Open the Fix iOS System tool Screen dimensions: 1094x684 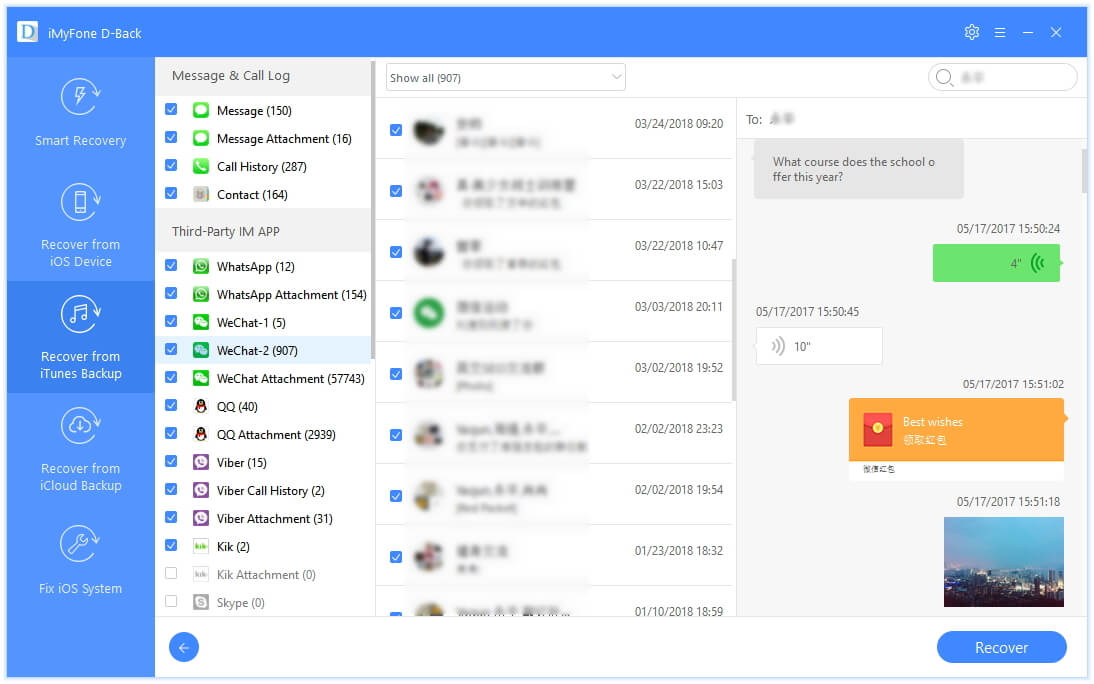tap(80, 560)
